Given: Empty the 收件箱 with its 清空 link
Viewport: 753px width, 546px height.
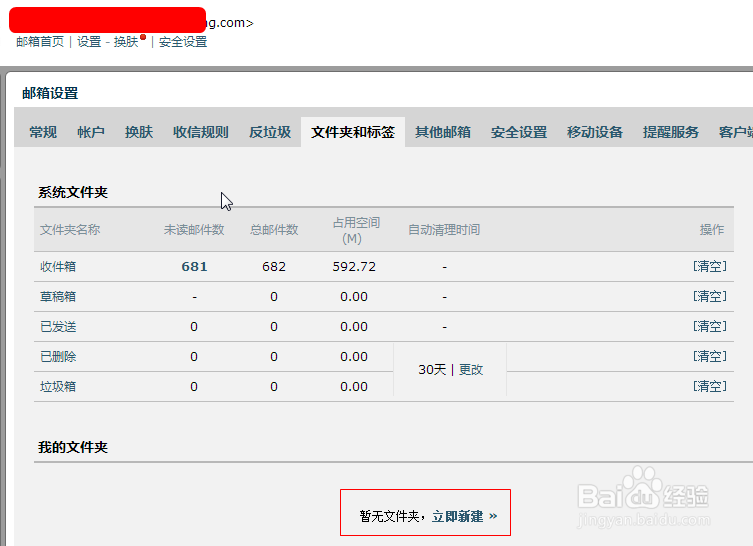Looking at the screenshot, I should 710,266.
